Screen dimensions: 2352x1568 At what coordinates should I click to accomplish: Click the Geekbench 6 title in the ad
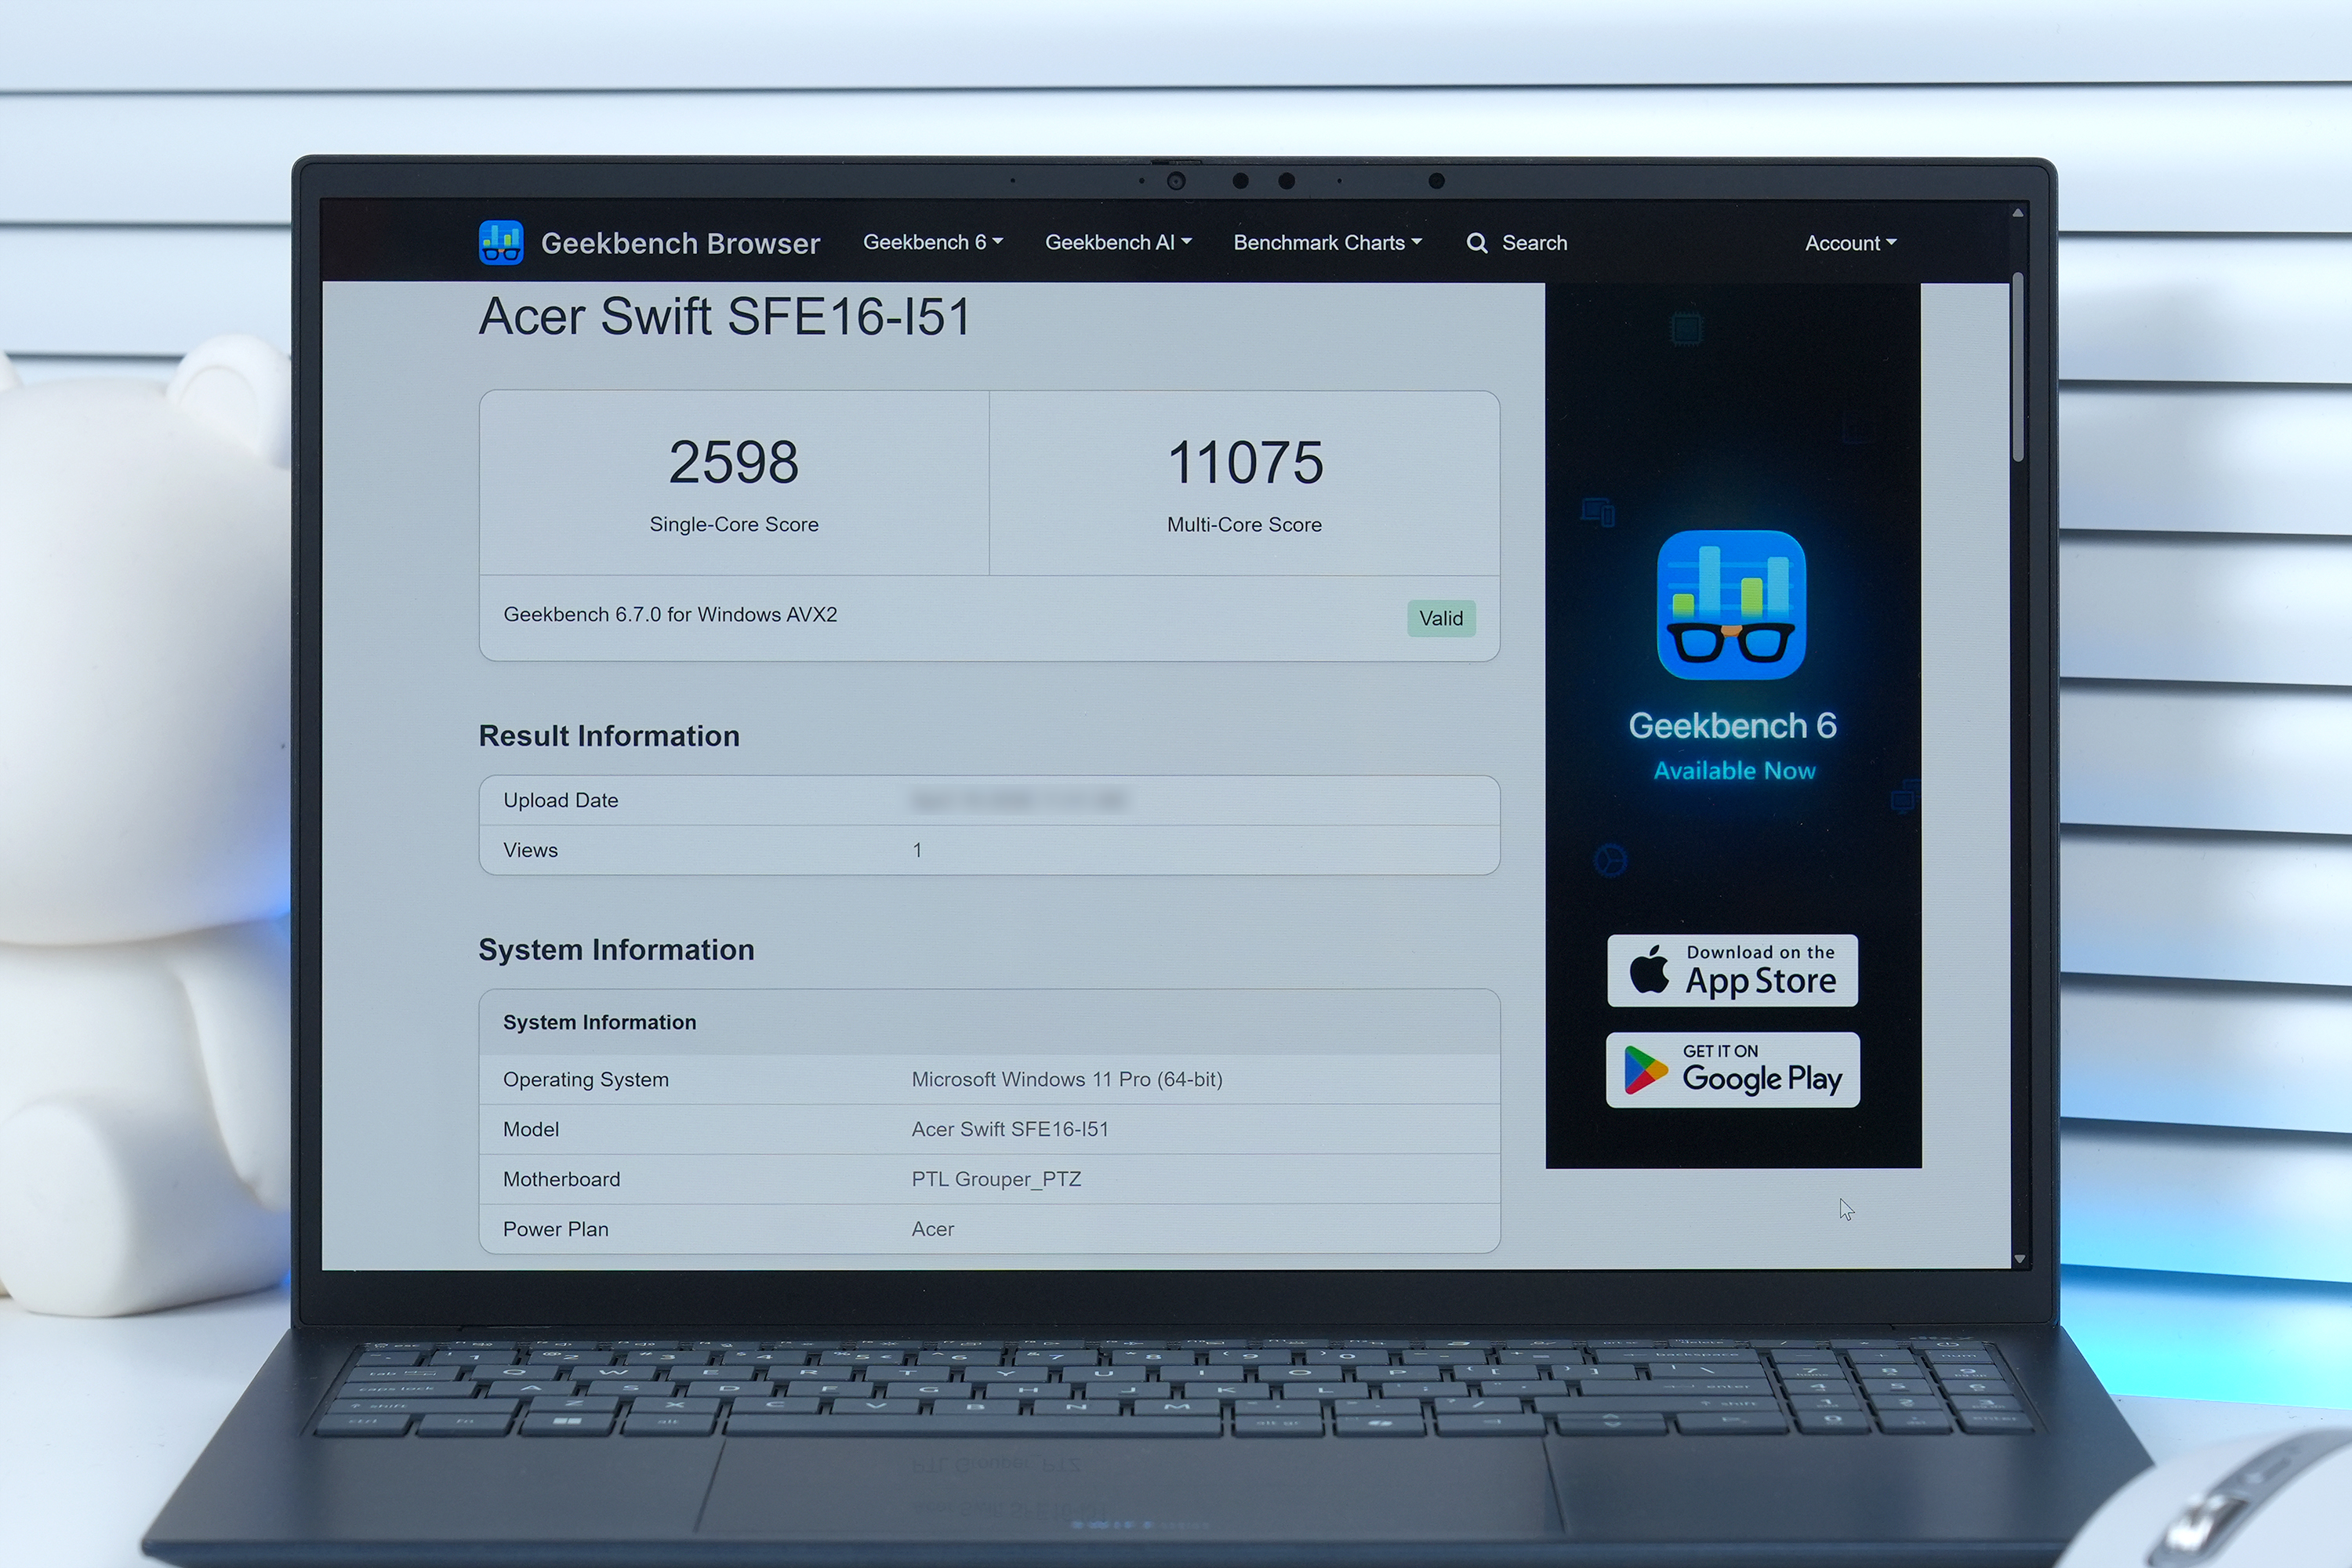1732,725
